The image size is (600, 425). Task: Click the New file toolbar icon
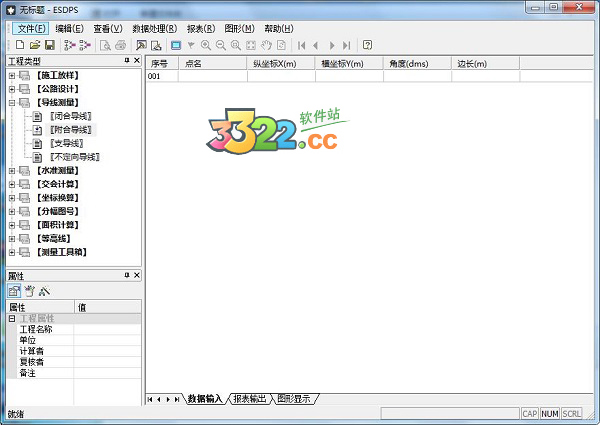click(x=20, y=45)
